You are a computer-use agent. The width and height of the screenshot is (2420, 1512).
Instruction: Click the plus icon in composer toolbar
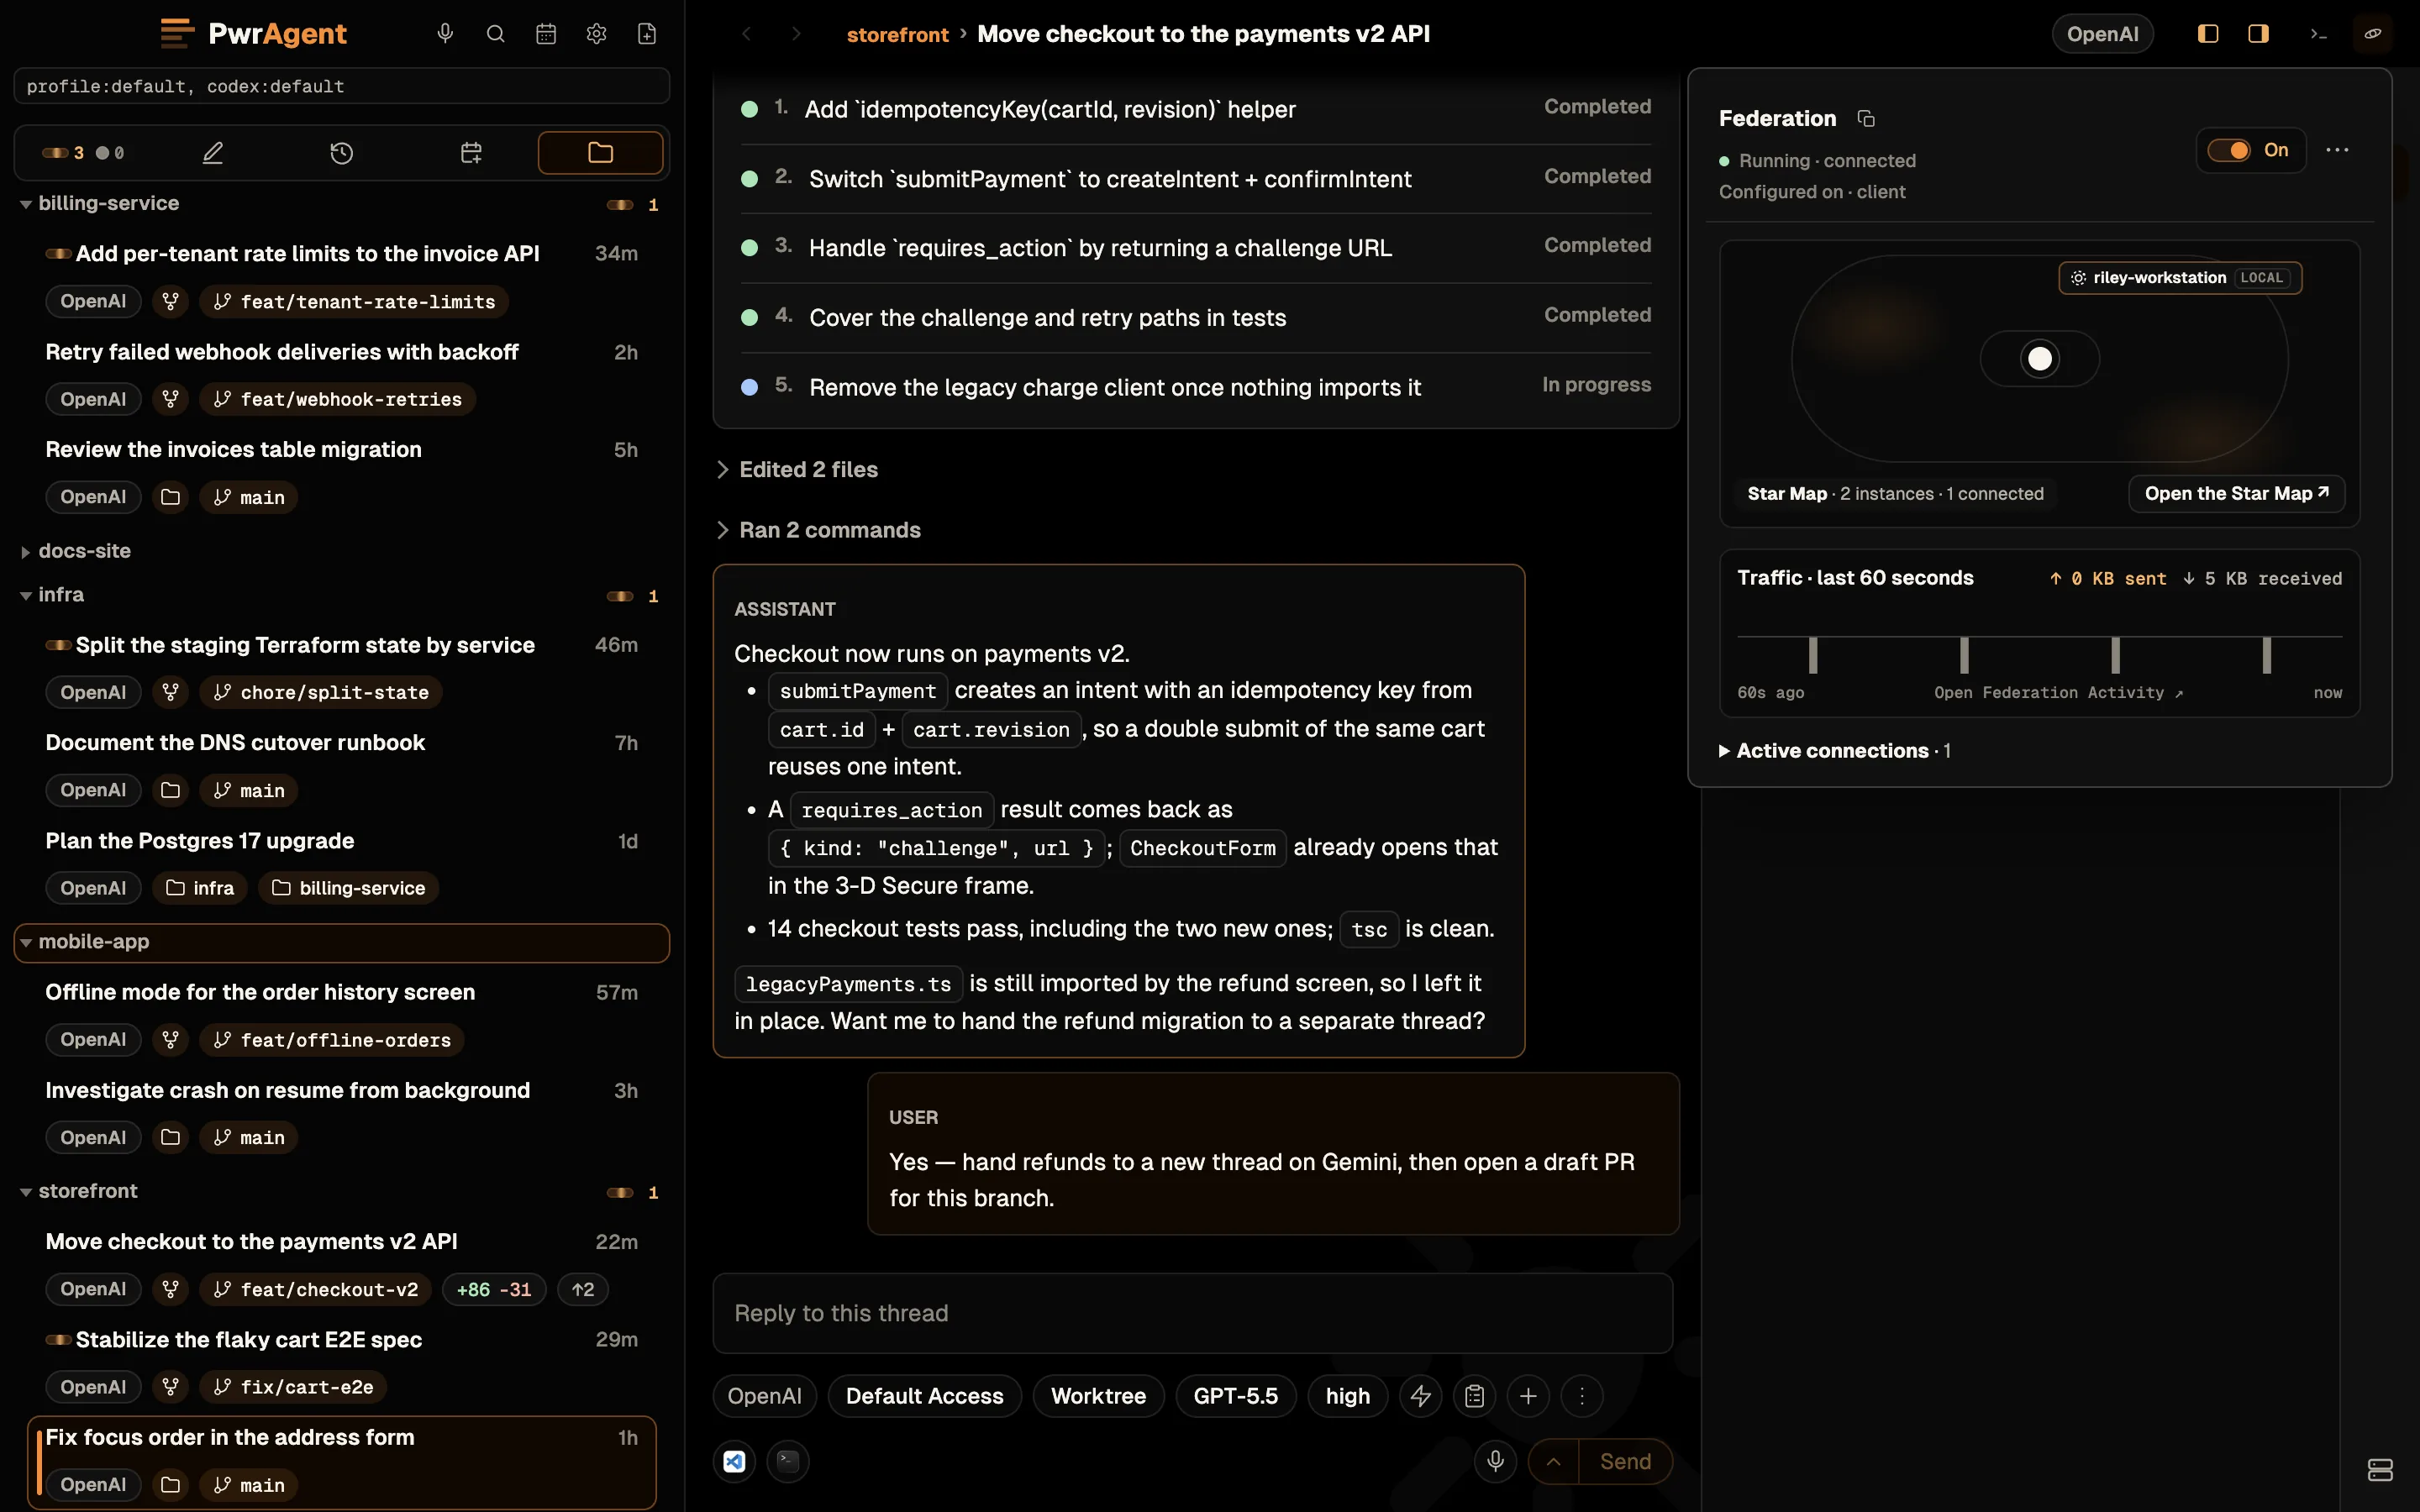1528,1396
